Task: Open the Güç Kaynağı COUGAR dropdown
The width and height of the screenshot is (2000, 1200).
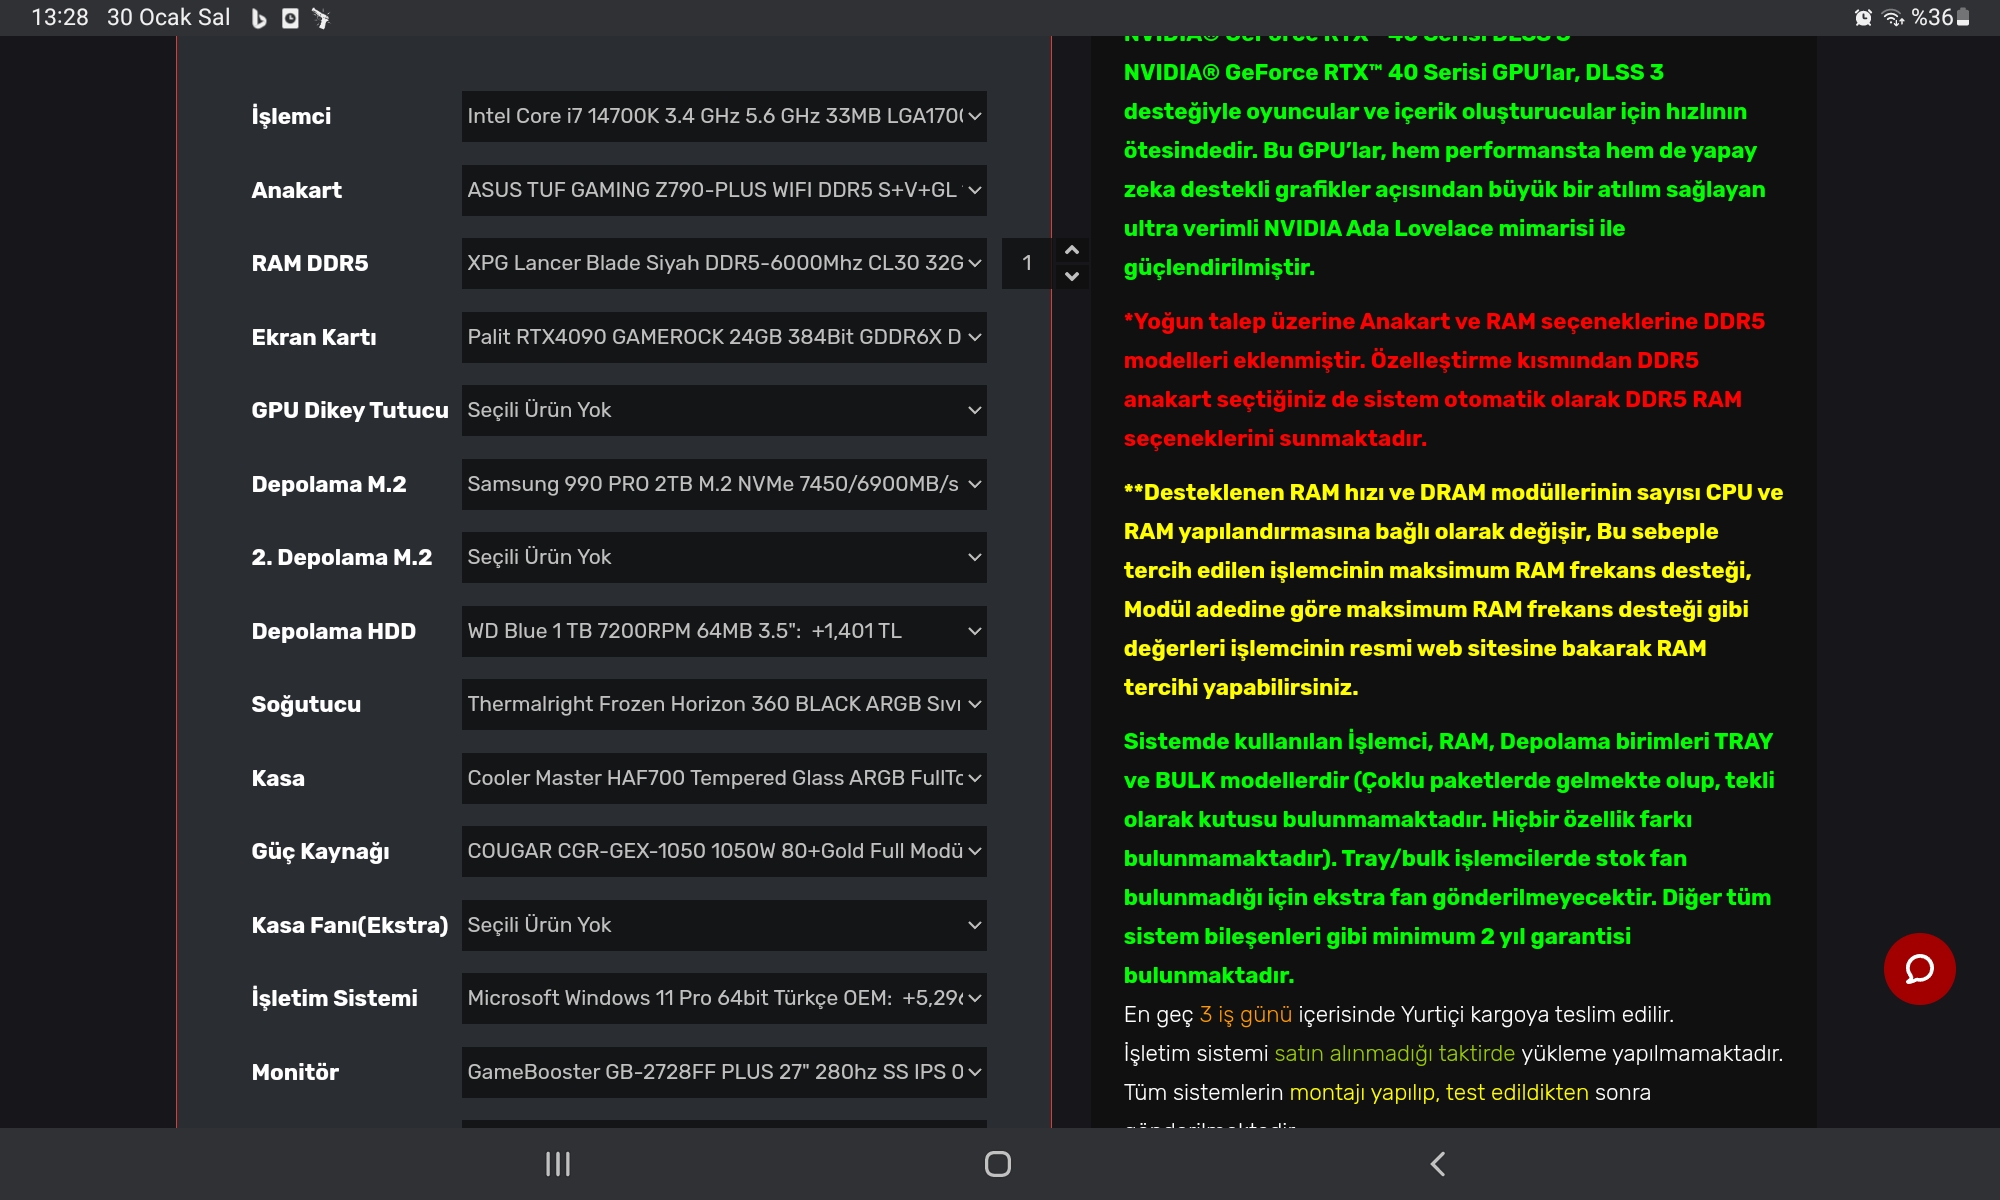Action: (724, 851)
